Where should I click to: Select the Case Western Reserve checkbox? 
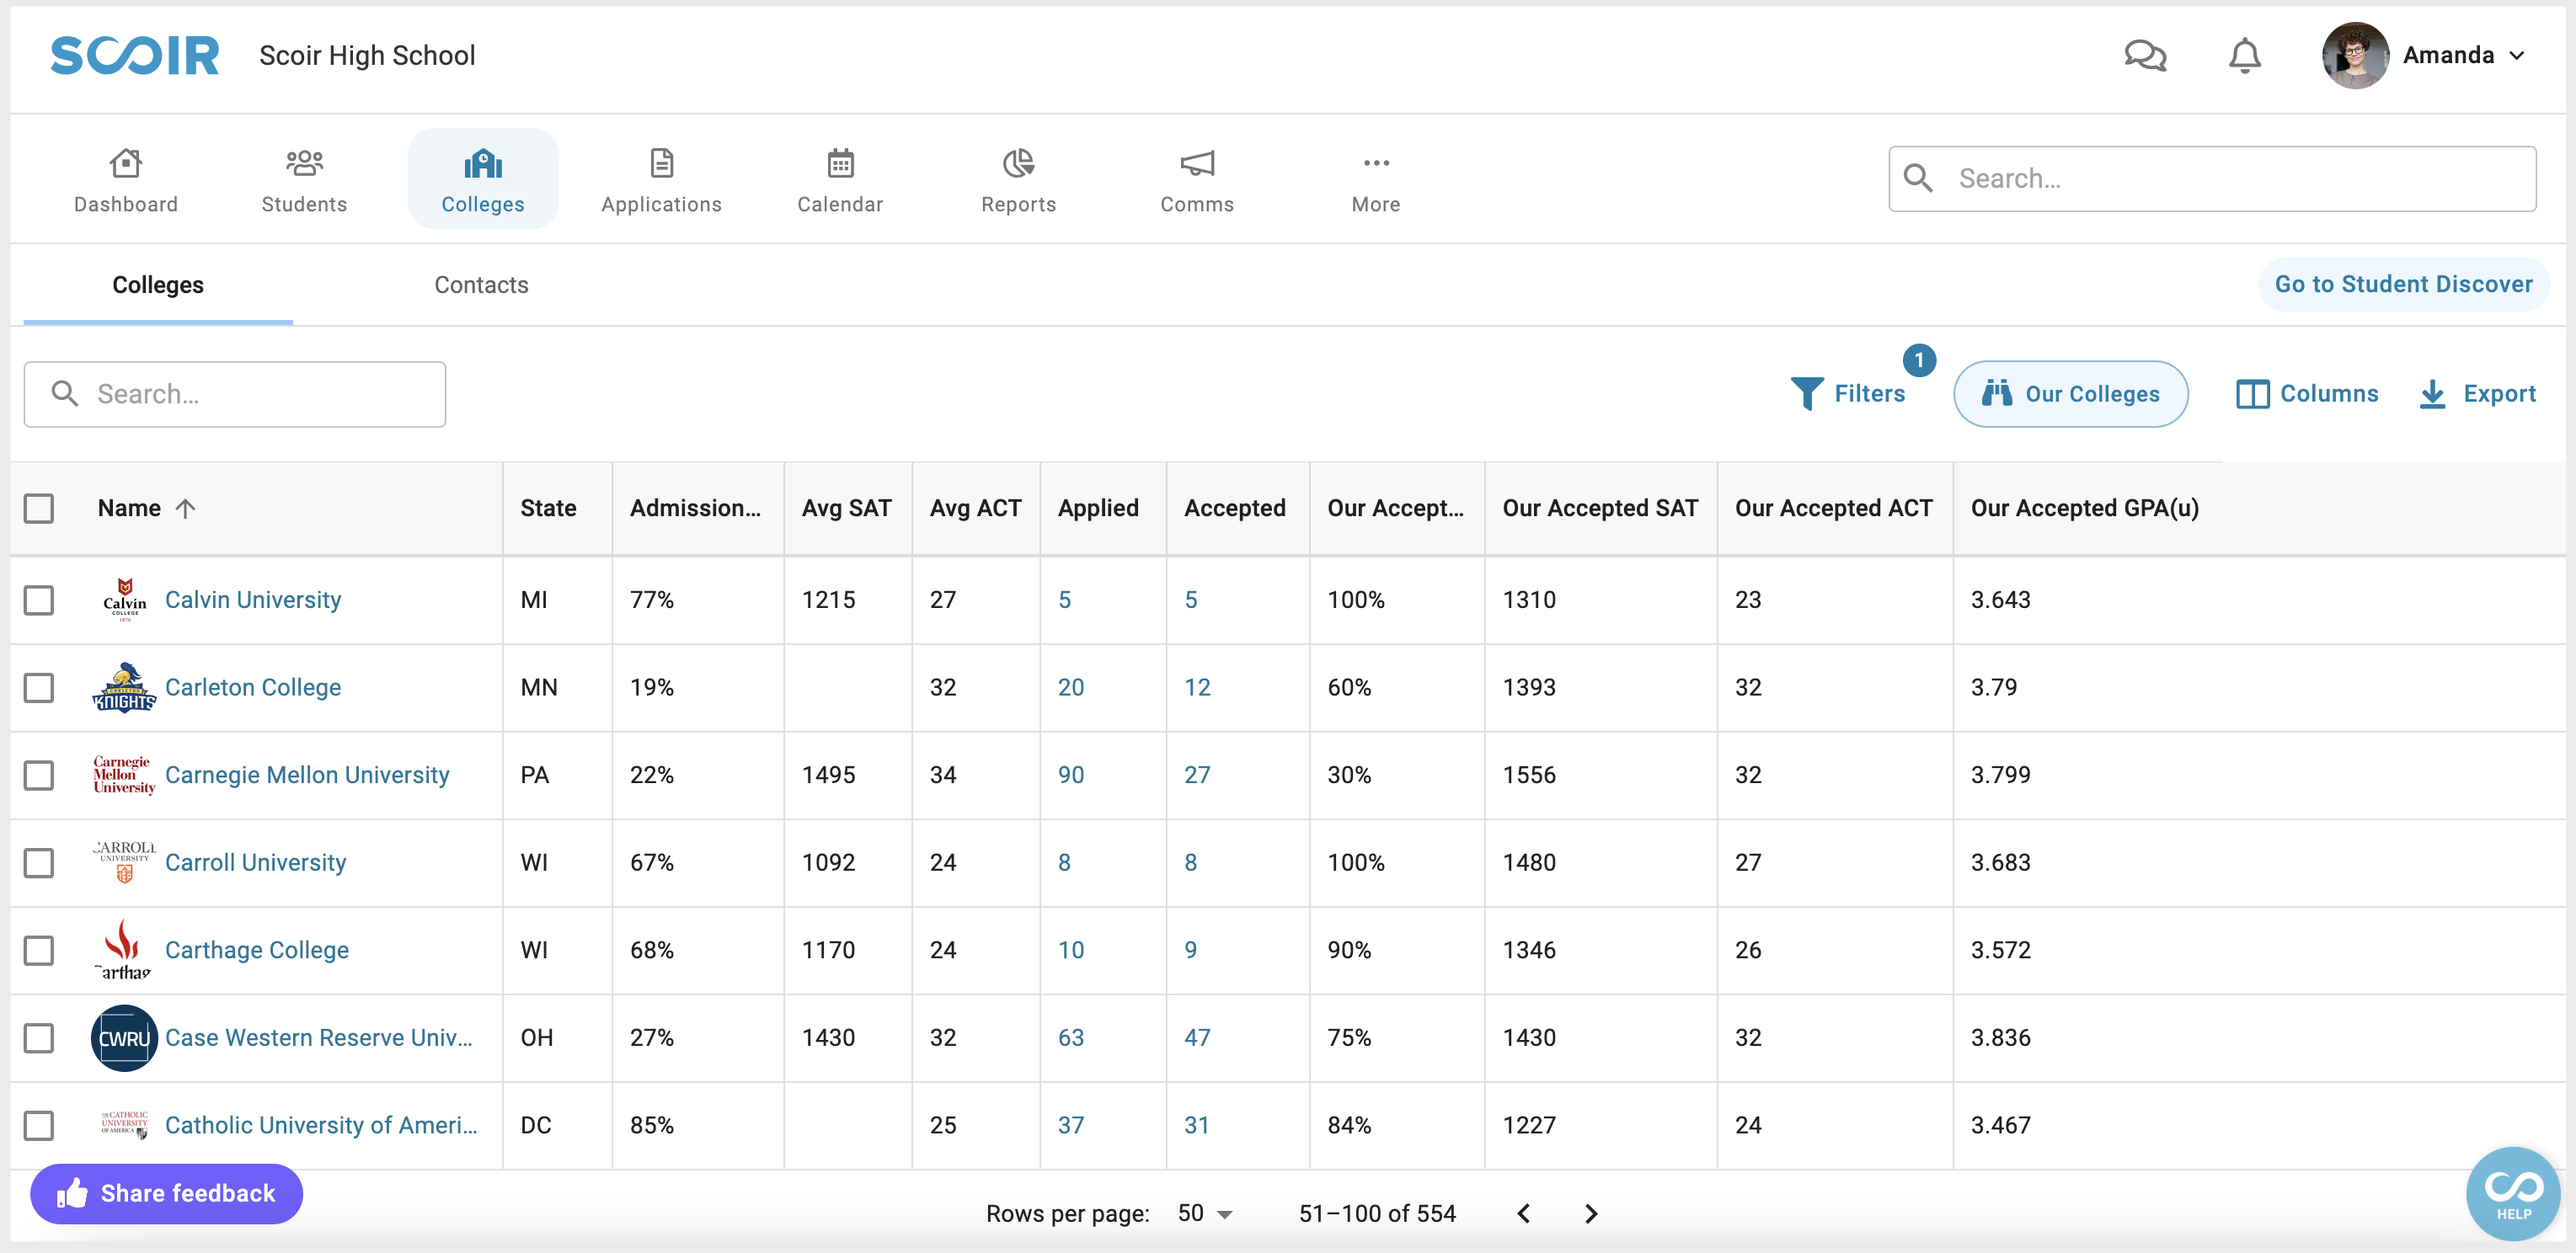click(x=39, y=1038)
